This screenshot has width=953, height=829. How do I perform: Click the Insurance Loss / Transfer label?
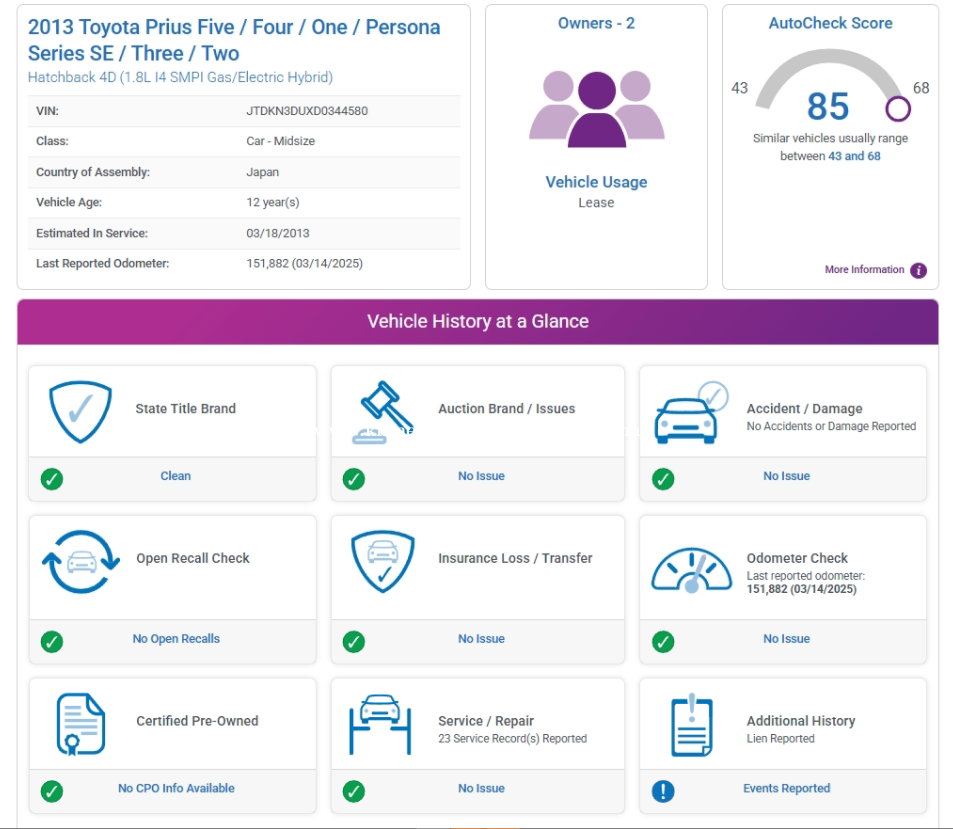[x=515, y=558]
